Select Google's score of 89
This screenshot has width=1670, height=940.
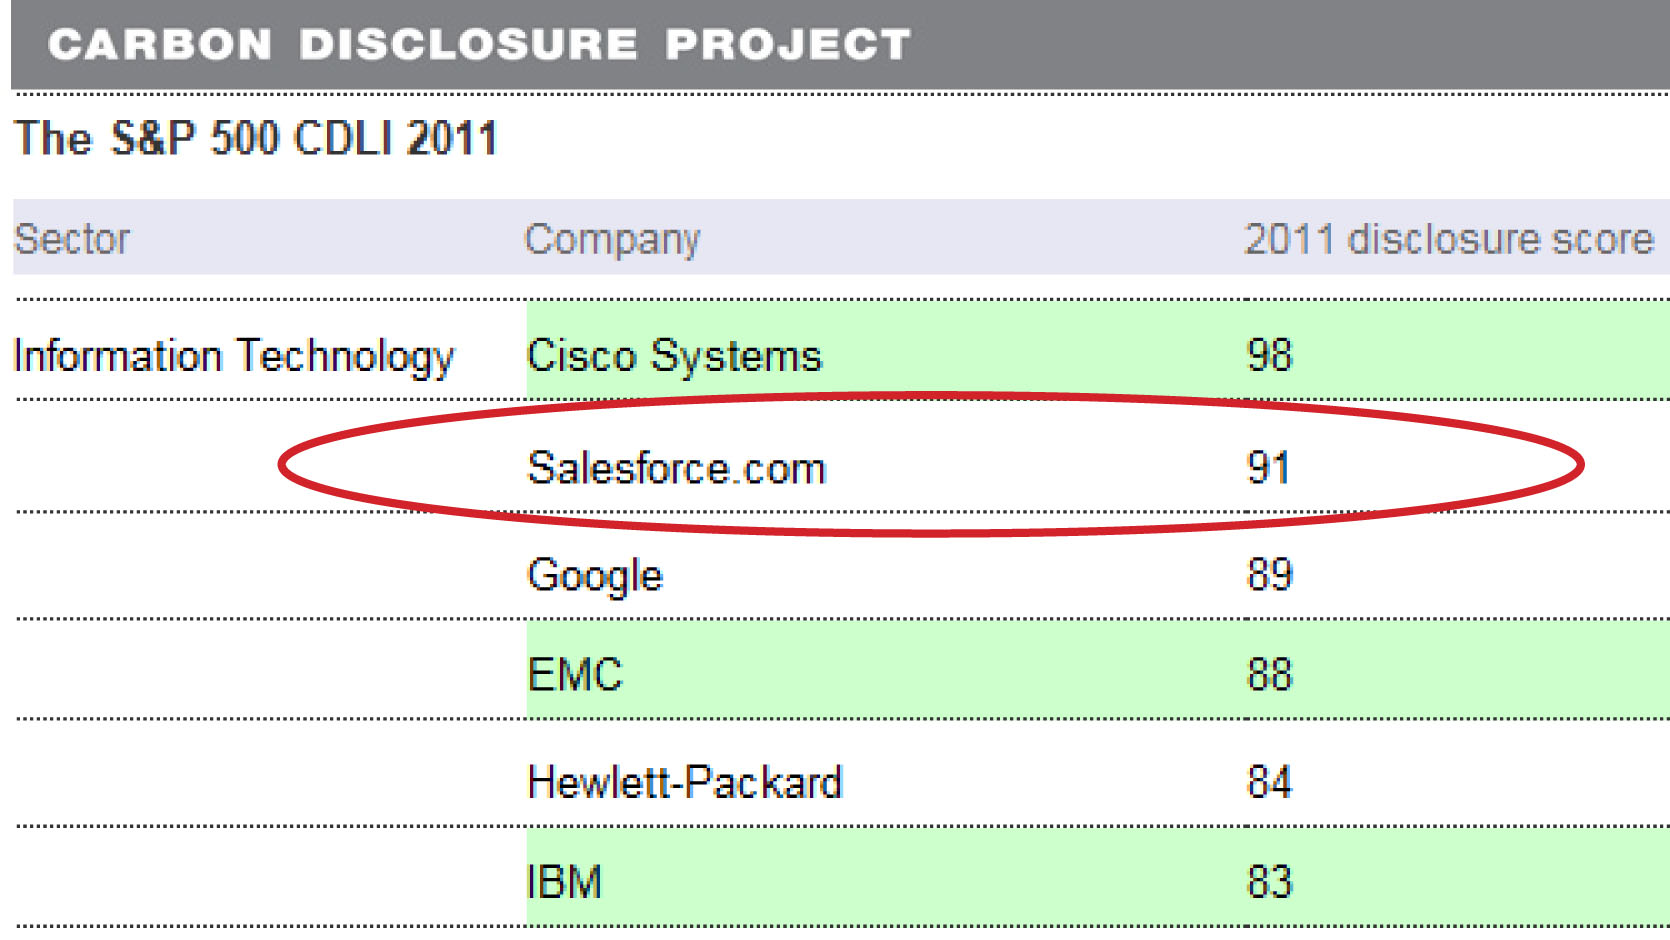(x=1269, y=575)
